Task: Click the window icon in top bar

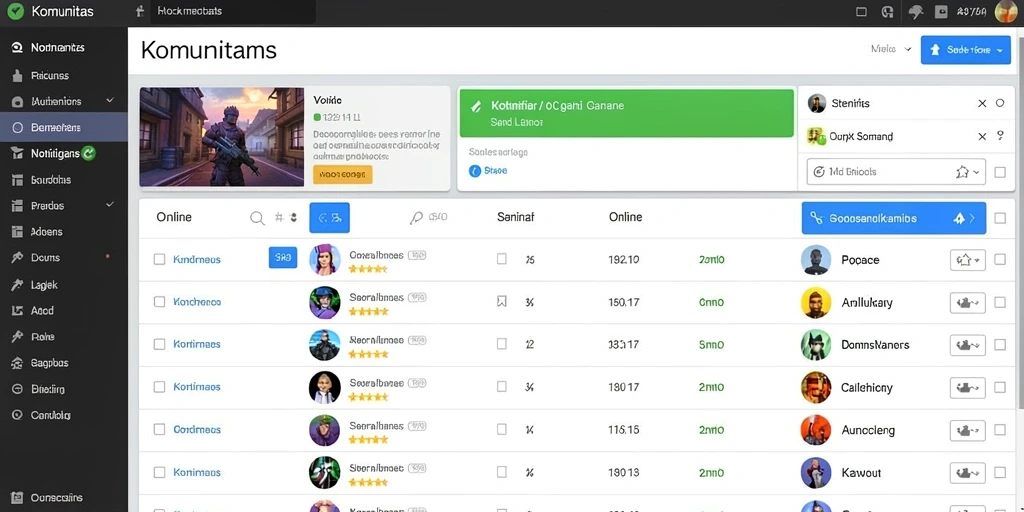Action: click(x=861, y=12)
